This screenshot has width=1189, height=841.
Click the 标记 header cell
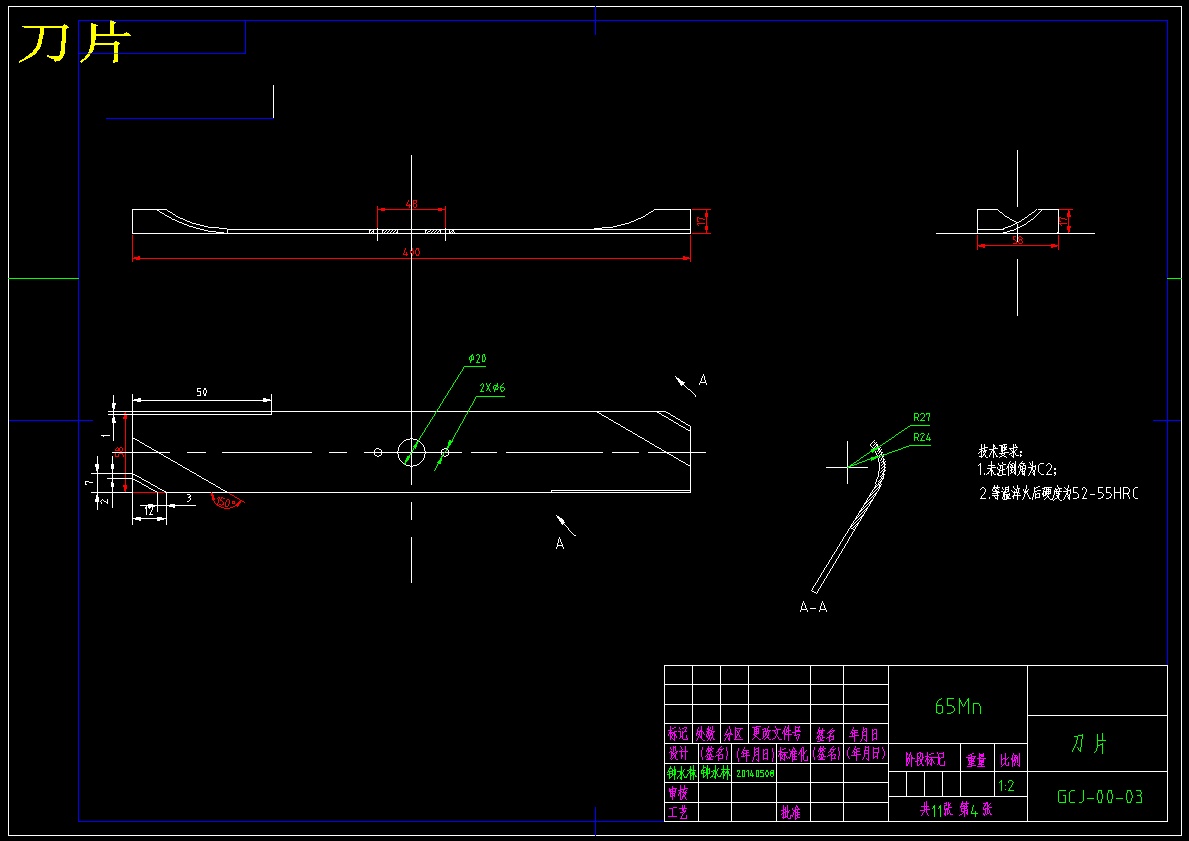pos(678,734)
